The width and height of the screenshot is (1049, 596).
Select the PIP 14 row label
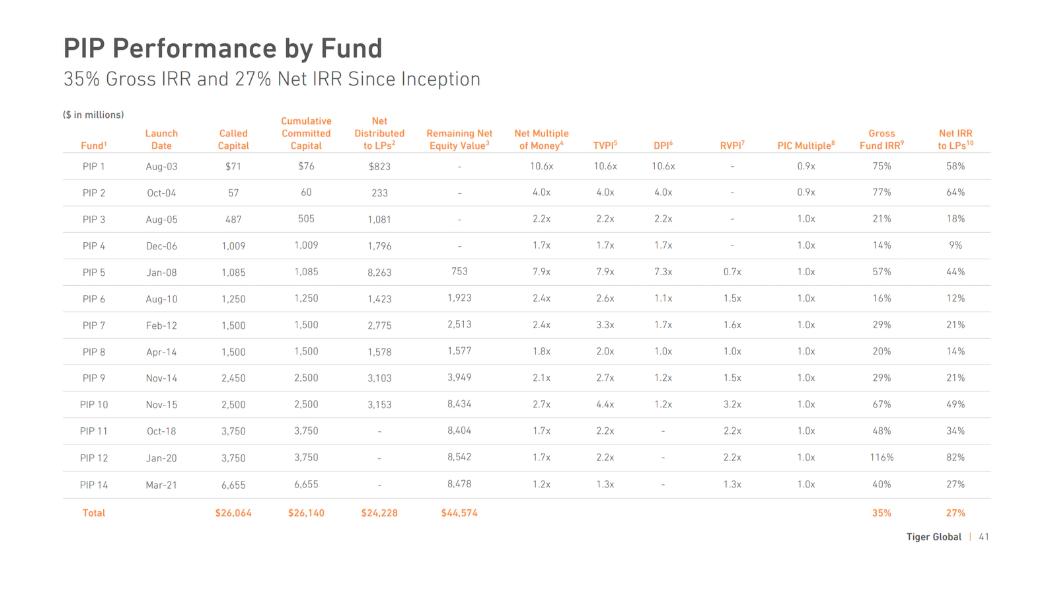[x=94, y=484]
